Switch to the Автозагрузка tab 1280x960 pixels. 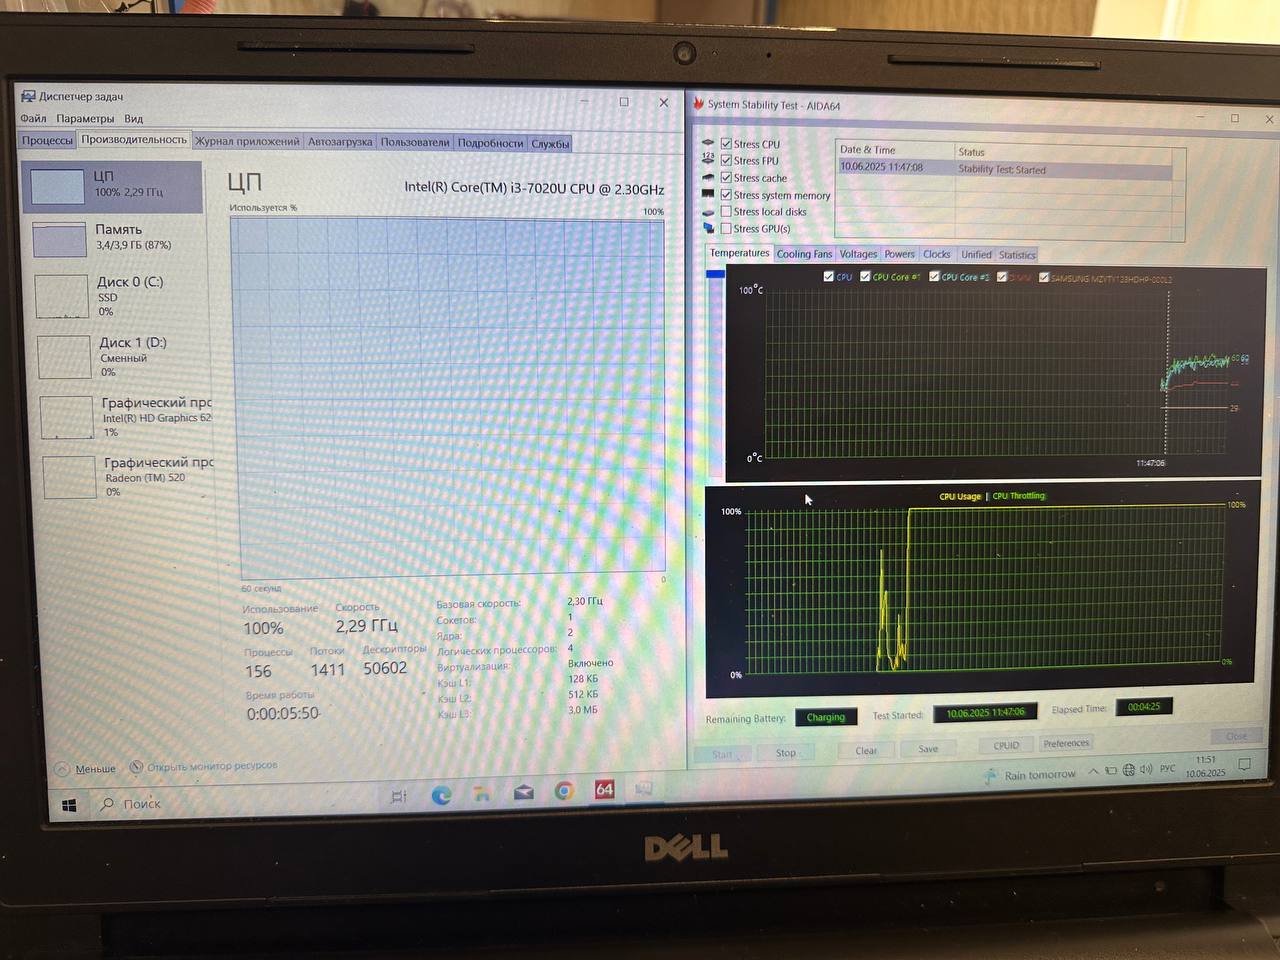pyautogui.click(x=340, y=142)
